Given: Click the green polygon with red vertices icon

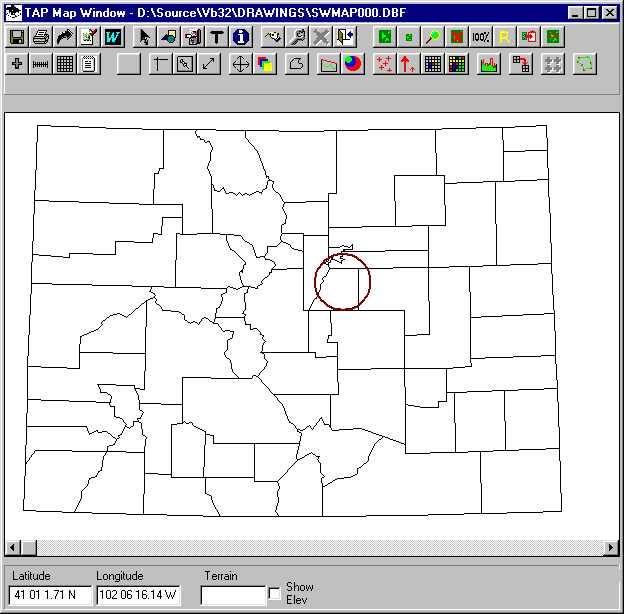Looking at the screenshot, I should [x=585, y=64].
